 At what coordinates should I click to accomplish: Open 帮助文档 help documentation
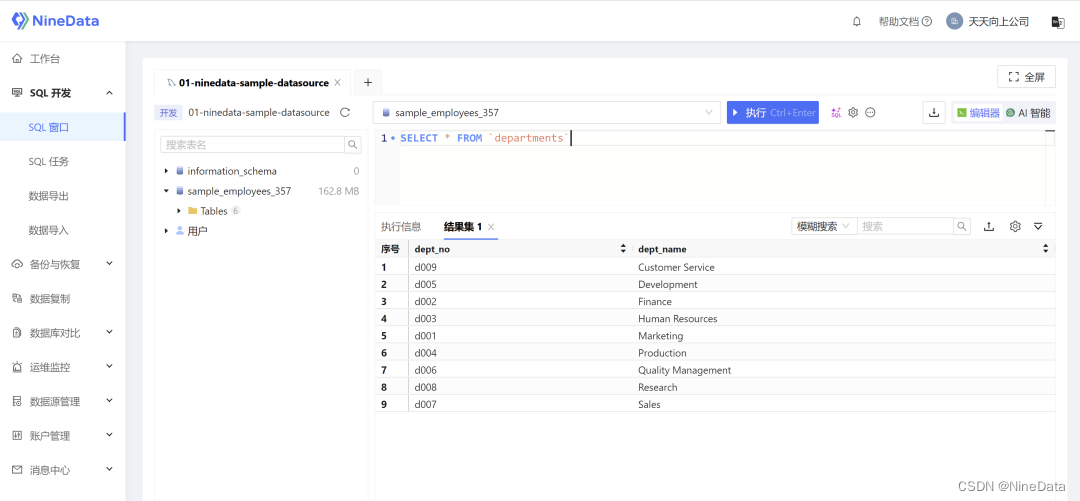click(x=905, y=21)
